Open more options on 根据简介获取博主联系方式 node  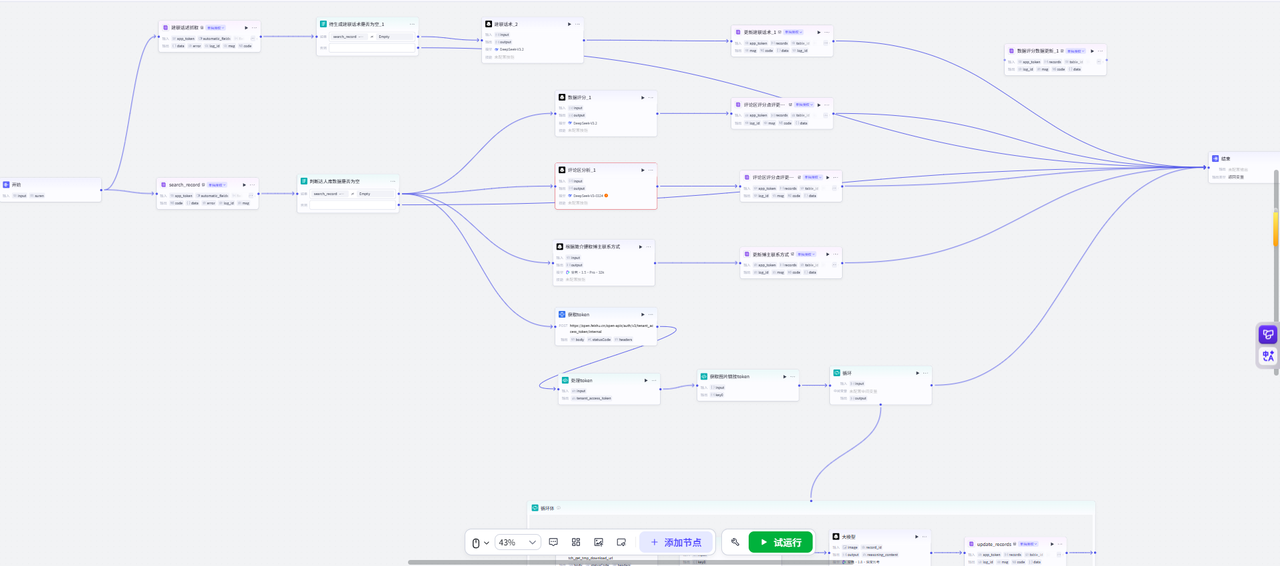click(648, 246)
